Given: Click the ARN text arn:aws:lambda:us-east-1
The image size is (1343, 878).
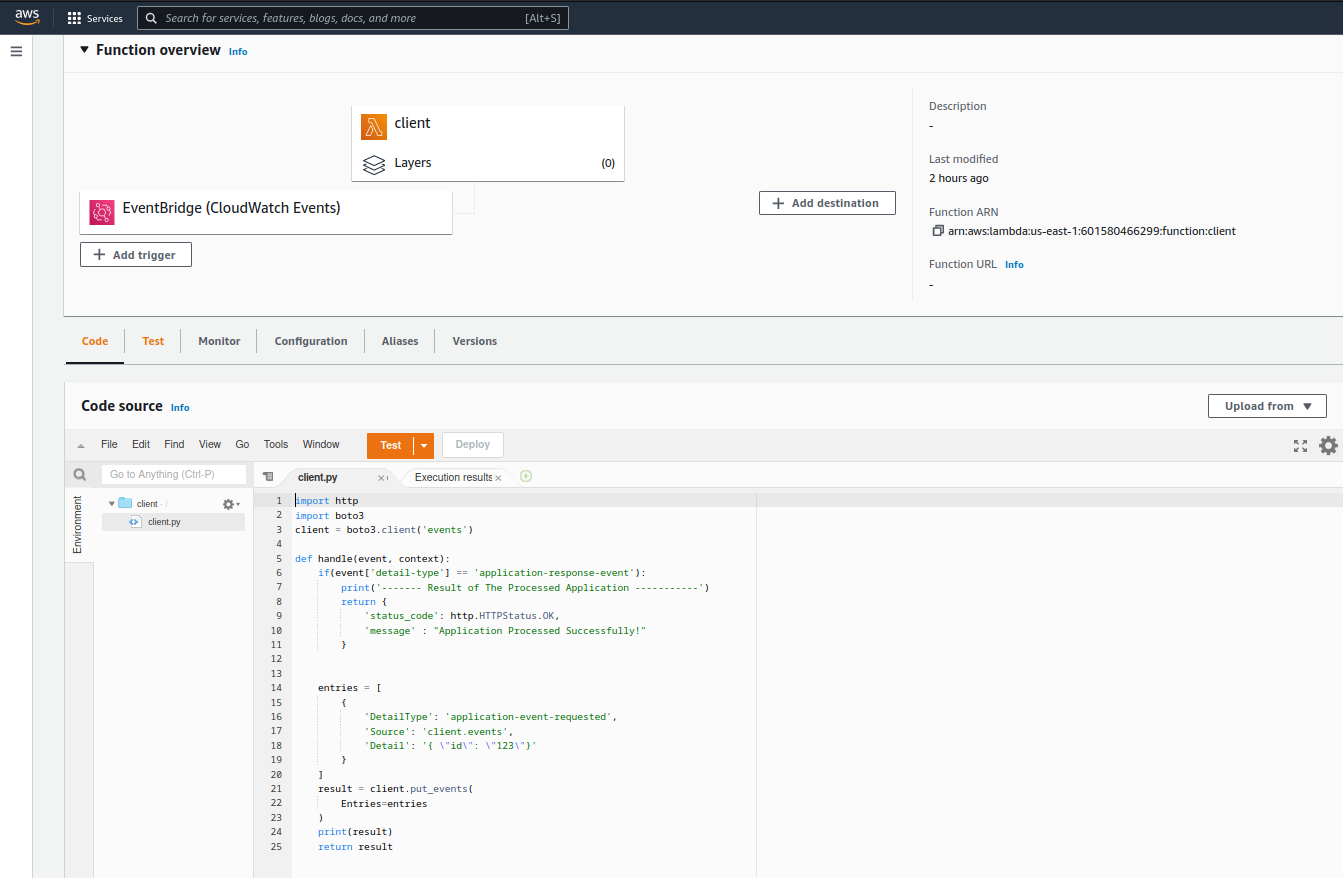Looking at the screenshot, I should 1092,231.
